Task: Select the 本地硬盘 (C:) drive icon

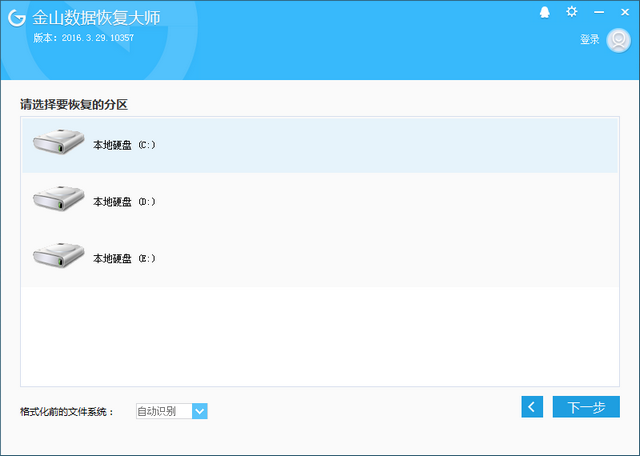Action: coord(58,142)
